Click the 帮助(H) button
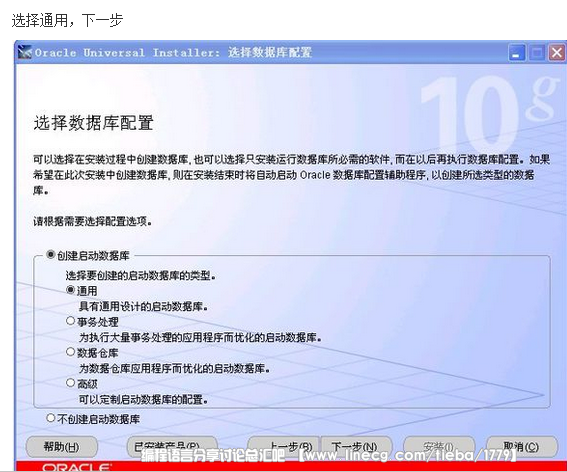567x472 pixels. [x=62, y=447]
